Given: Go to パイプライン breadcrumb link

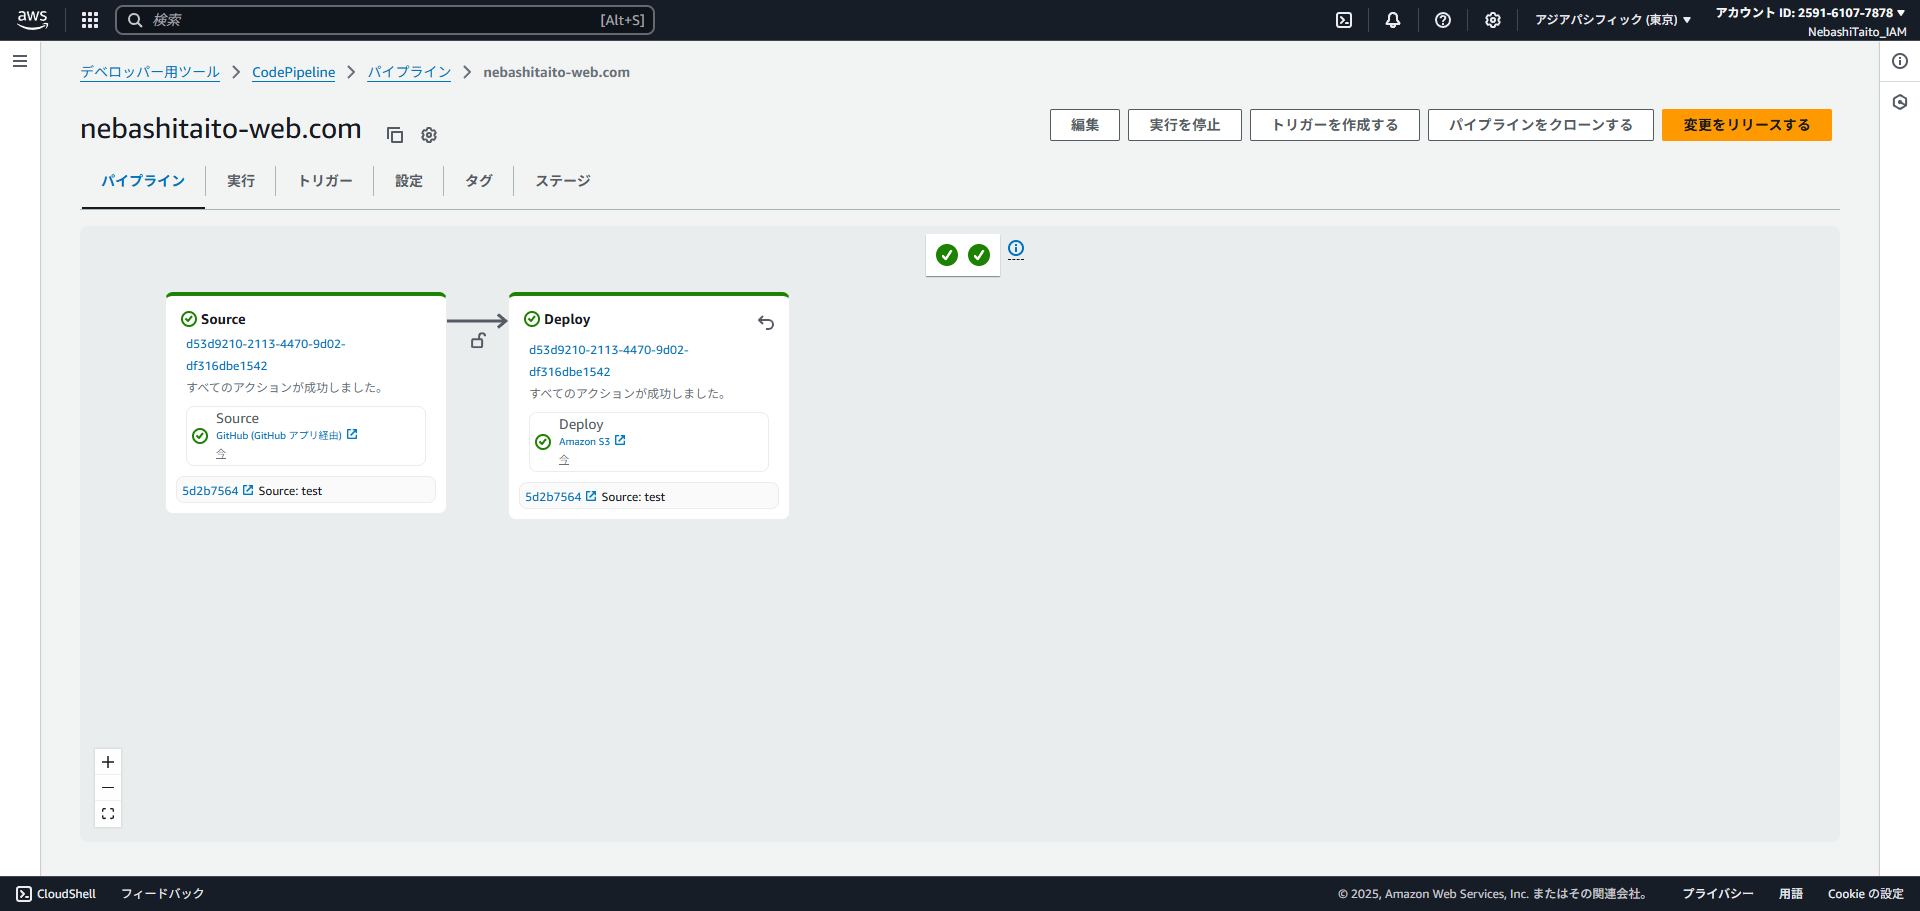Looking at the screenshot, I should point(409,72).
